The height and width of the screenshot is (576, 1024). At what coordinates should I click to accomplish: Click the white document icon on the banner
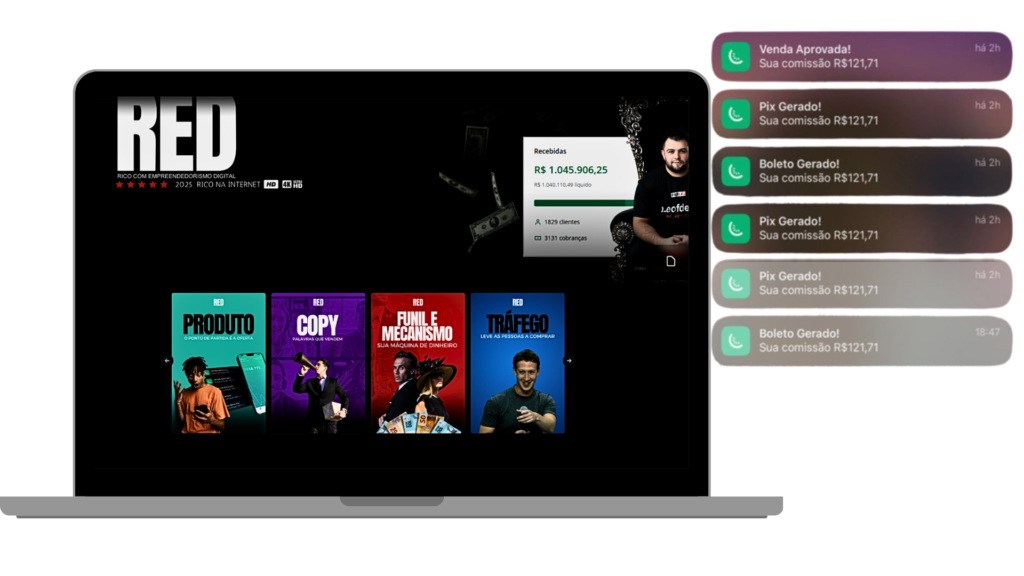672,261
